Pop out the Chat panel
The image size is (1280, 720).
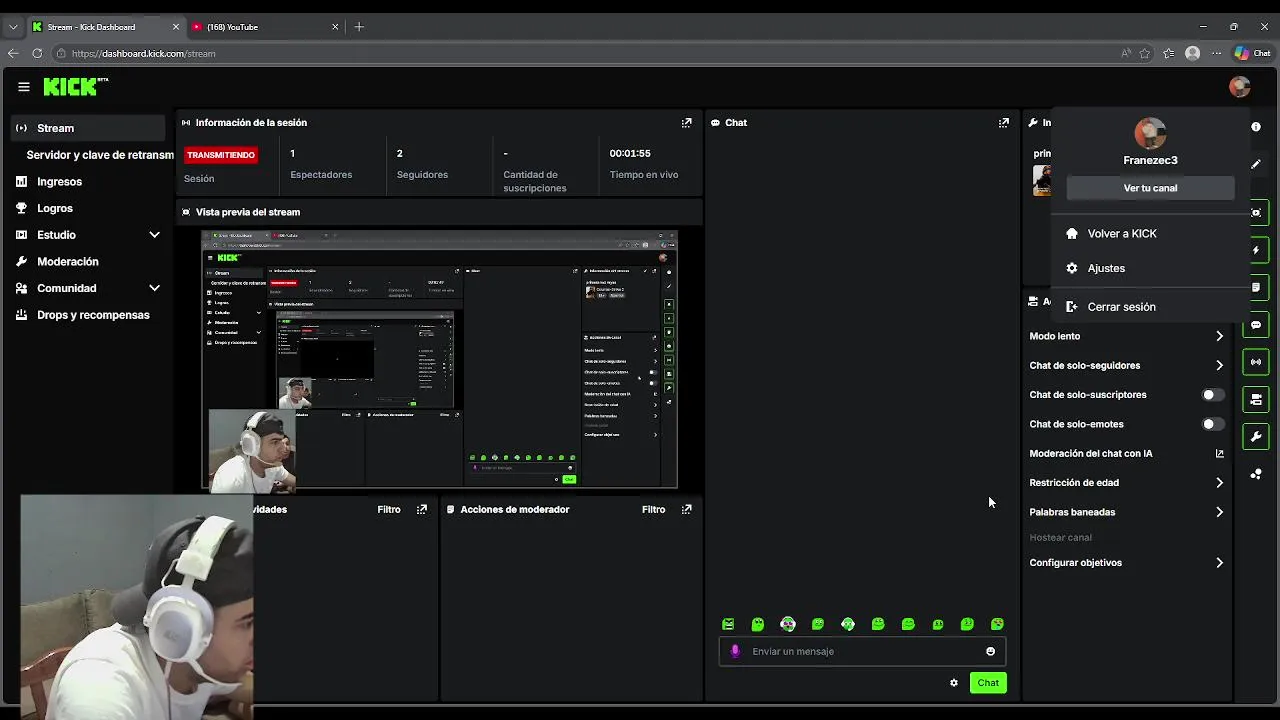point(1003,123)
